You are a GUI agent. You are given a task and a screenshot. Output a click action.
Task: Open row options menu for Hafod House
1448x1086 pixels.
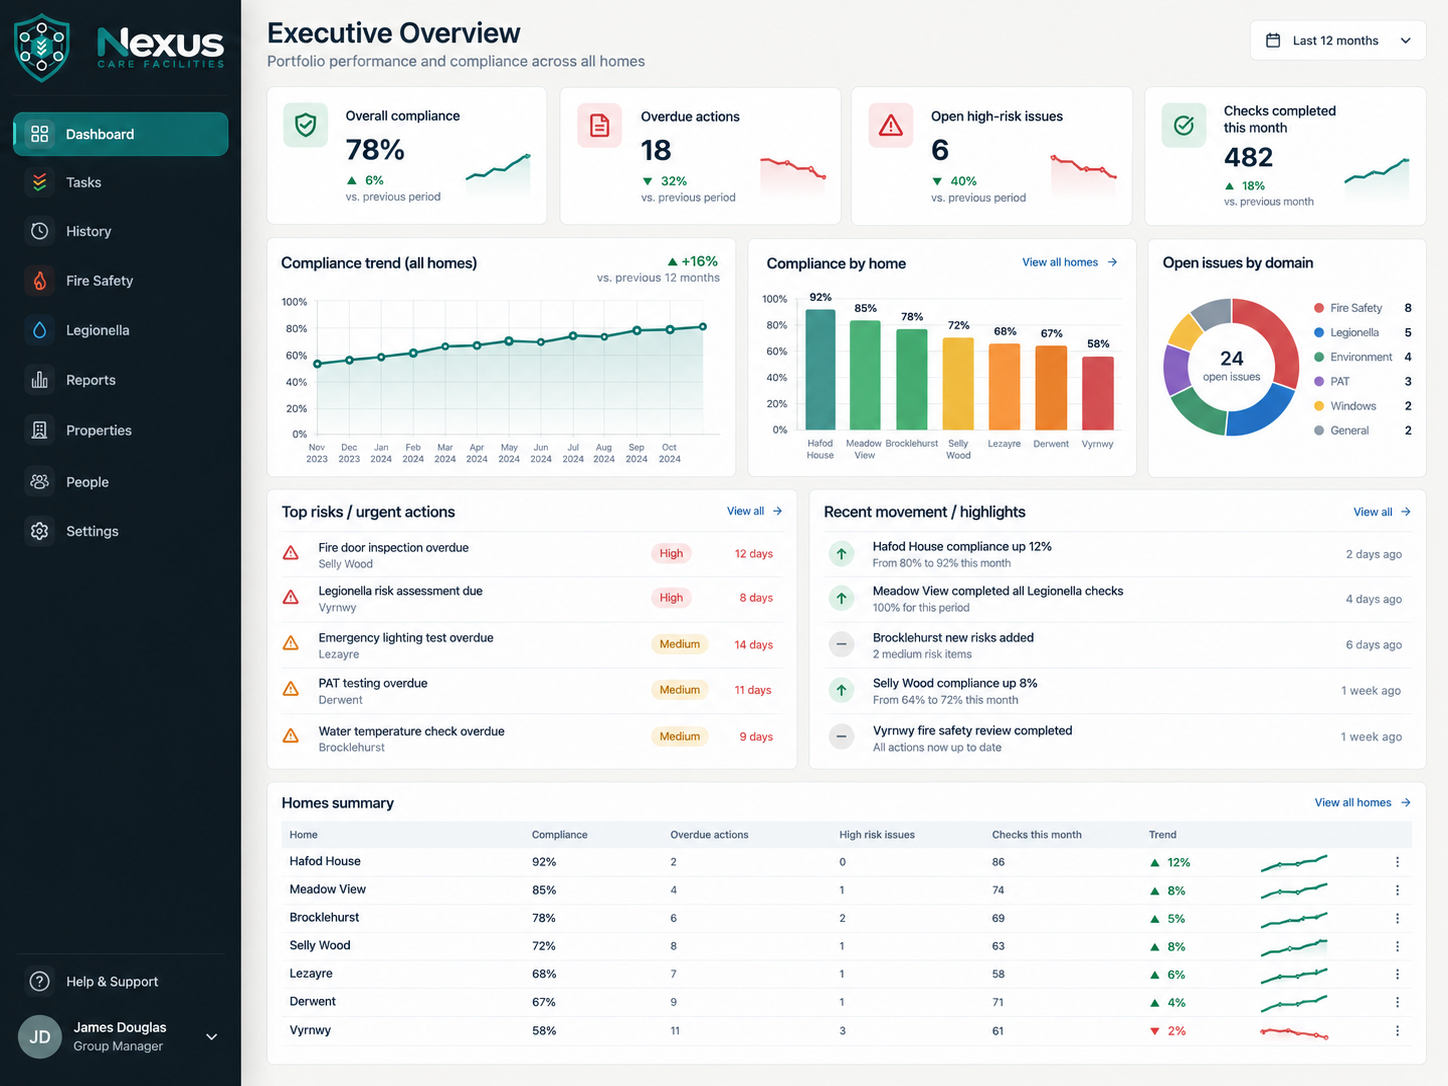click(x=1397, y=862)
